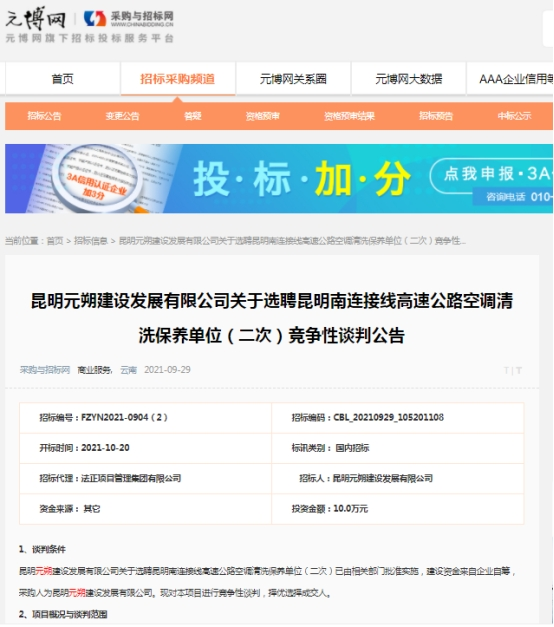Click 招标信息 breadcrumb link

click(x=91, y=241)
